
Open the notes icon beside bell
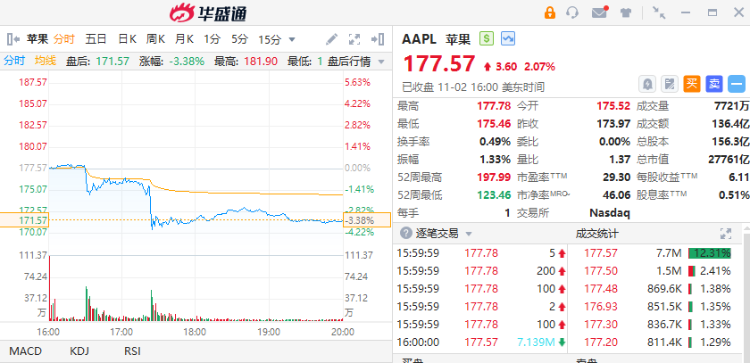(670, 84)
